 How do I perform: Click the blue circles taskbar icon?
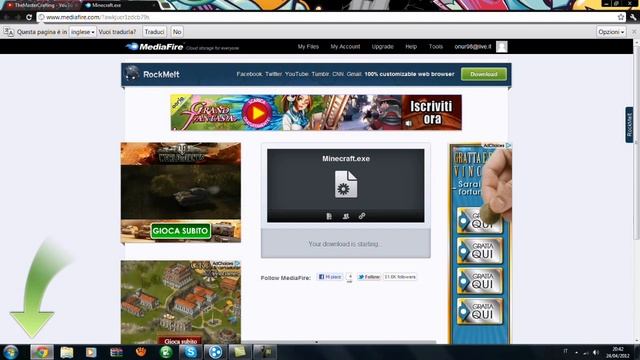[216, 352]
